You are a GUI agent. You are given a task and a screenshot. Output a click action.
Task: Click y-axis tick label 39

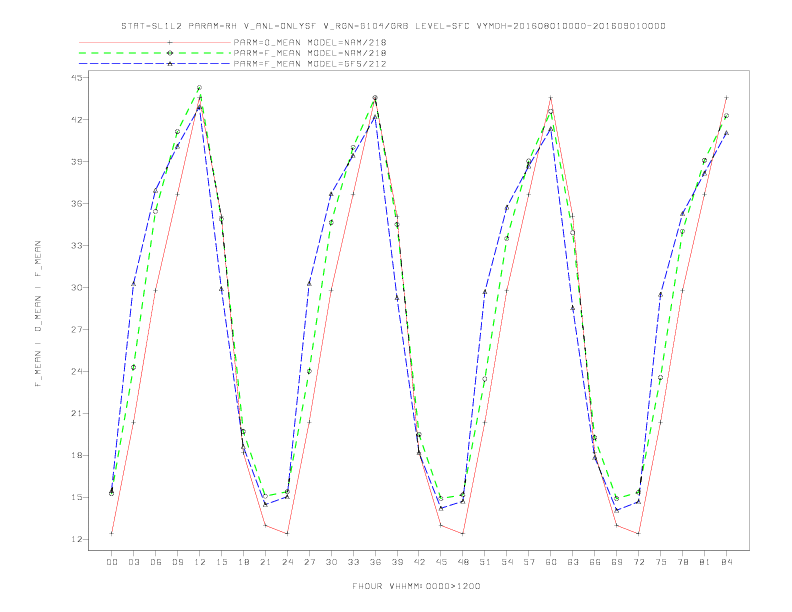point(77,162)
